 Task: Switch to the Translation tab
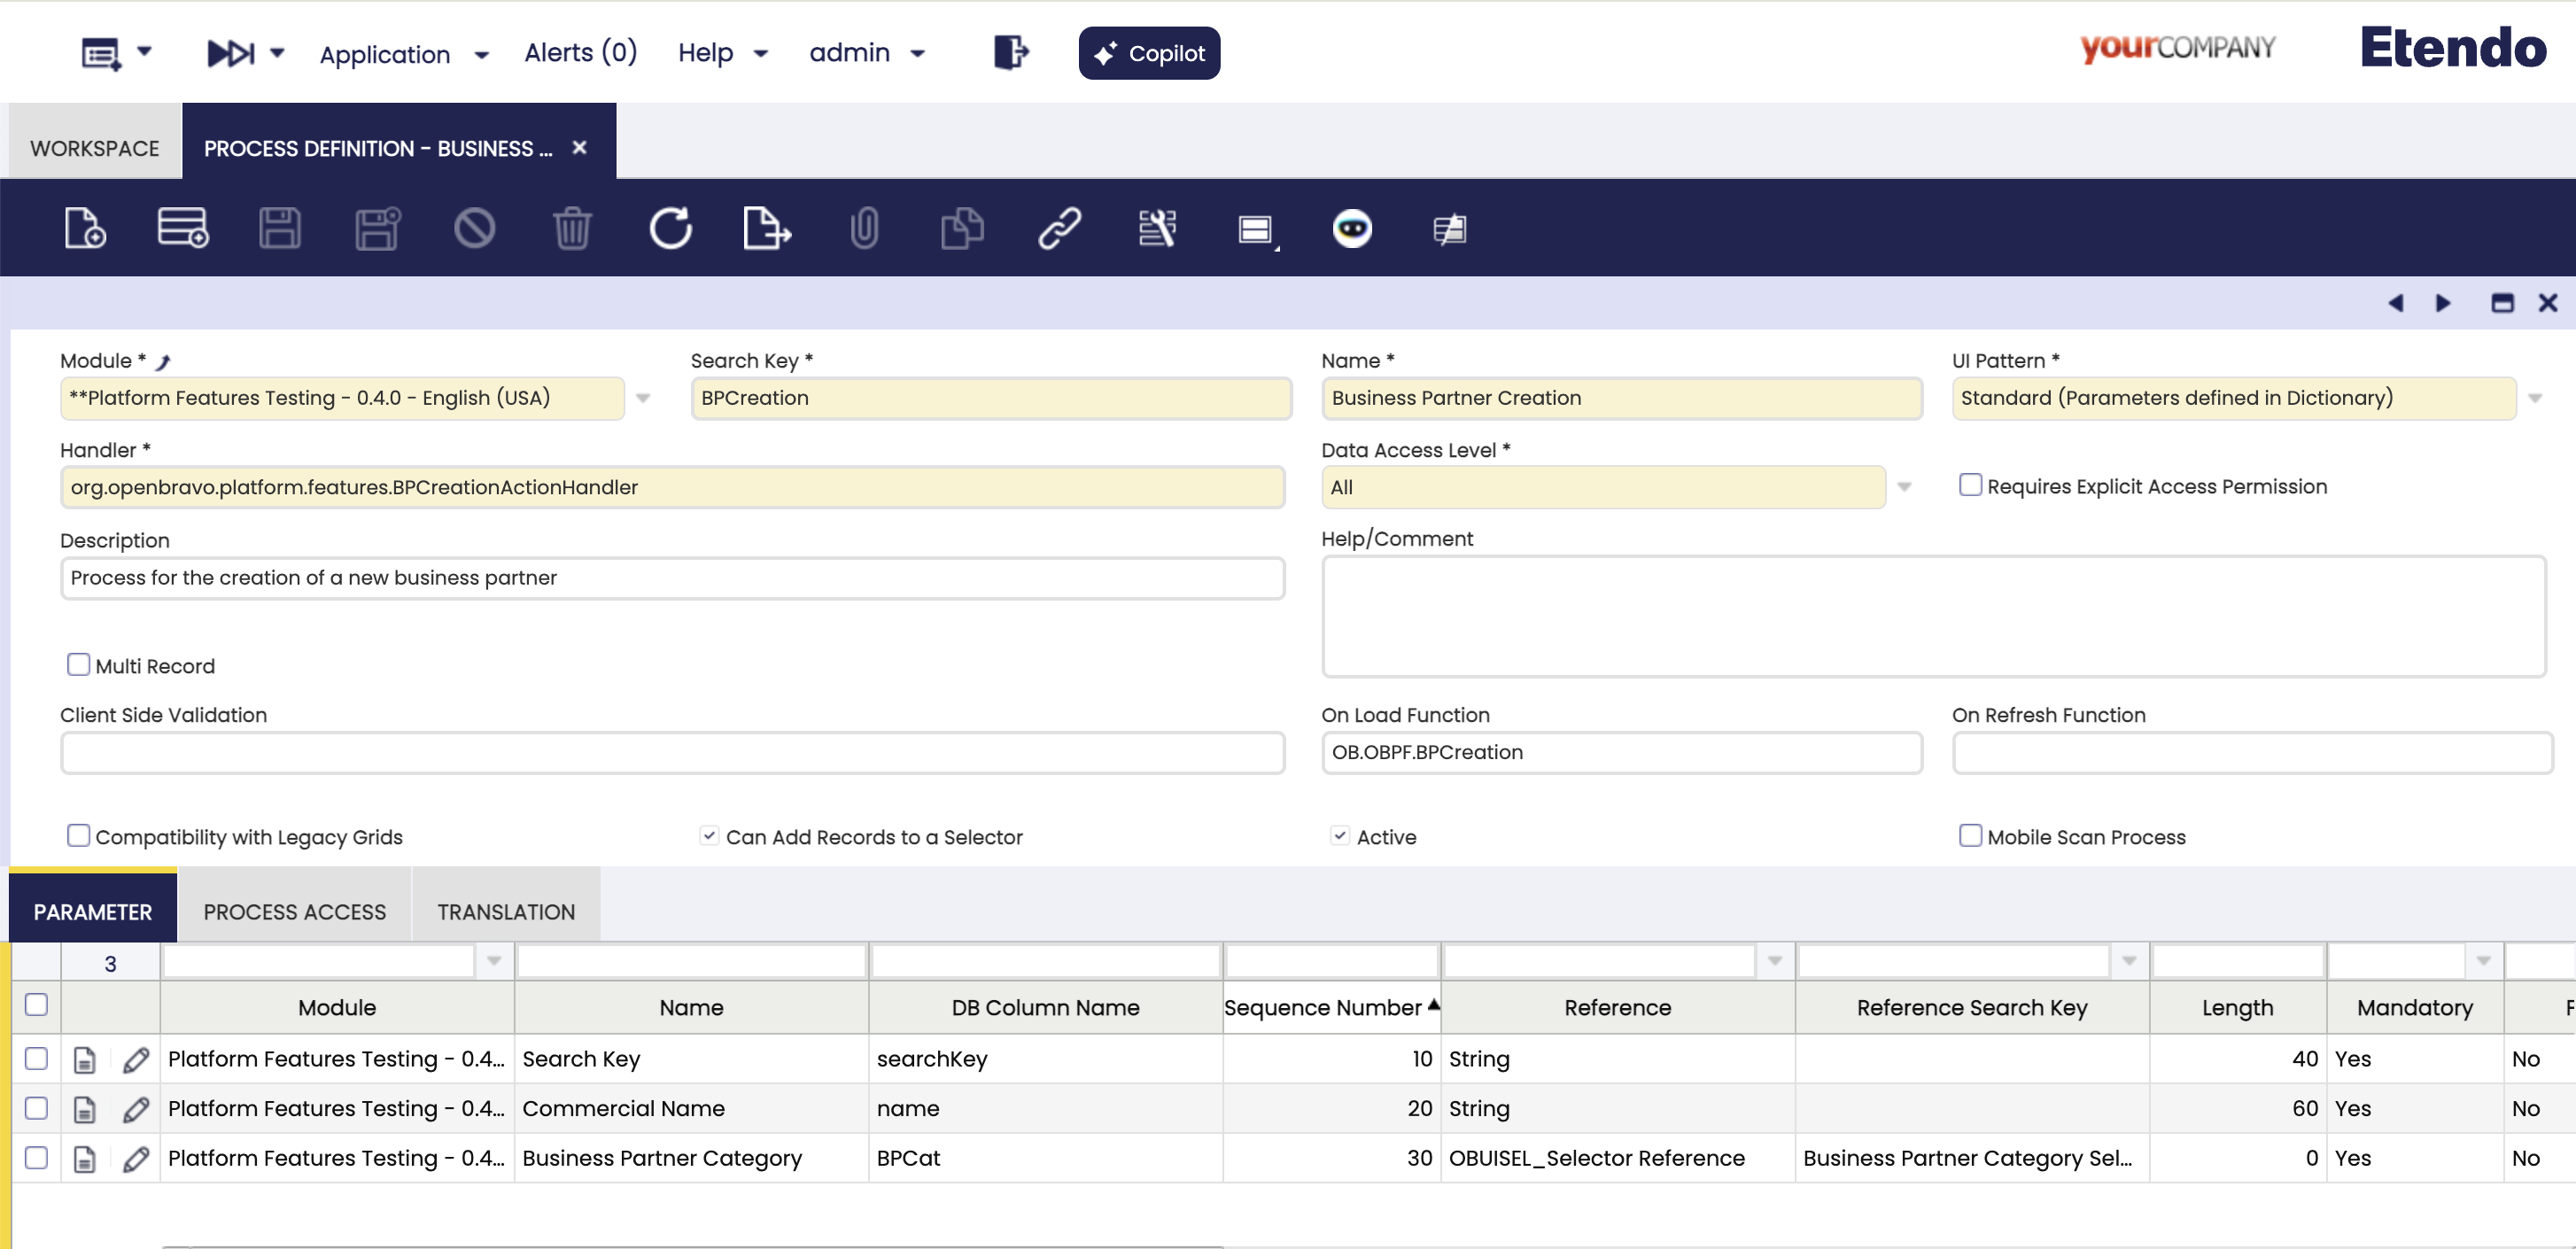[505, 911]
